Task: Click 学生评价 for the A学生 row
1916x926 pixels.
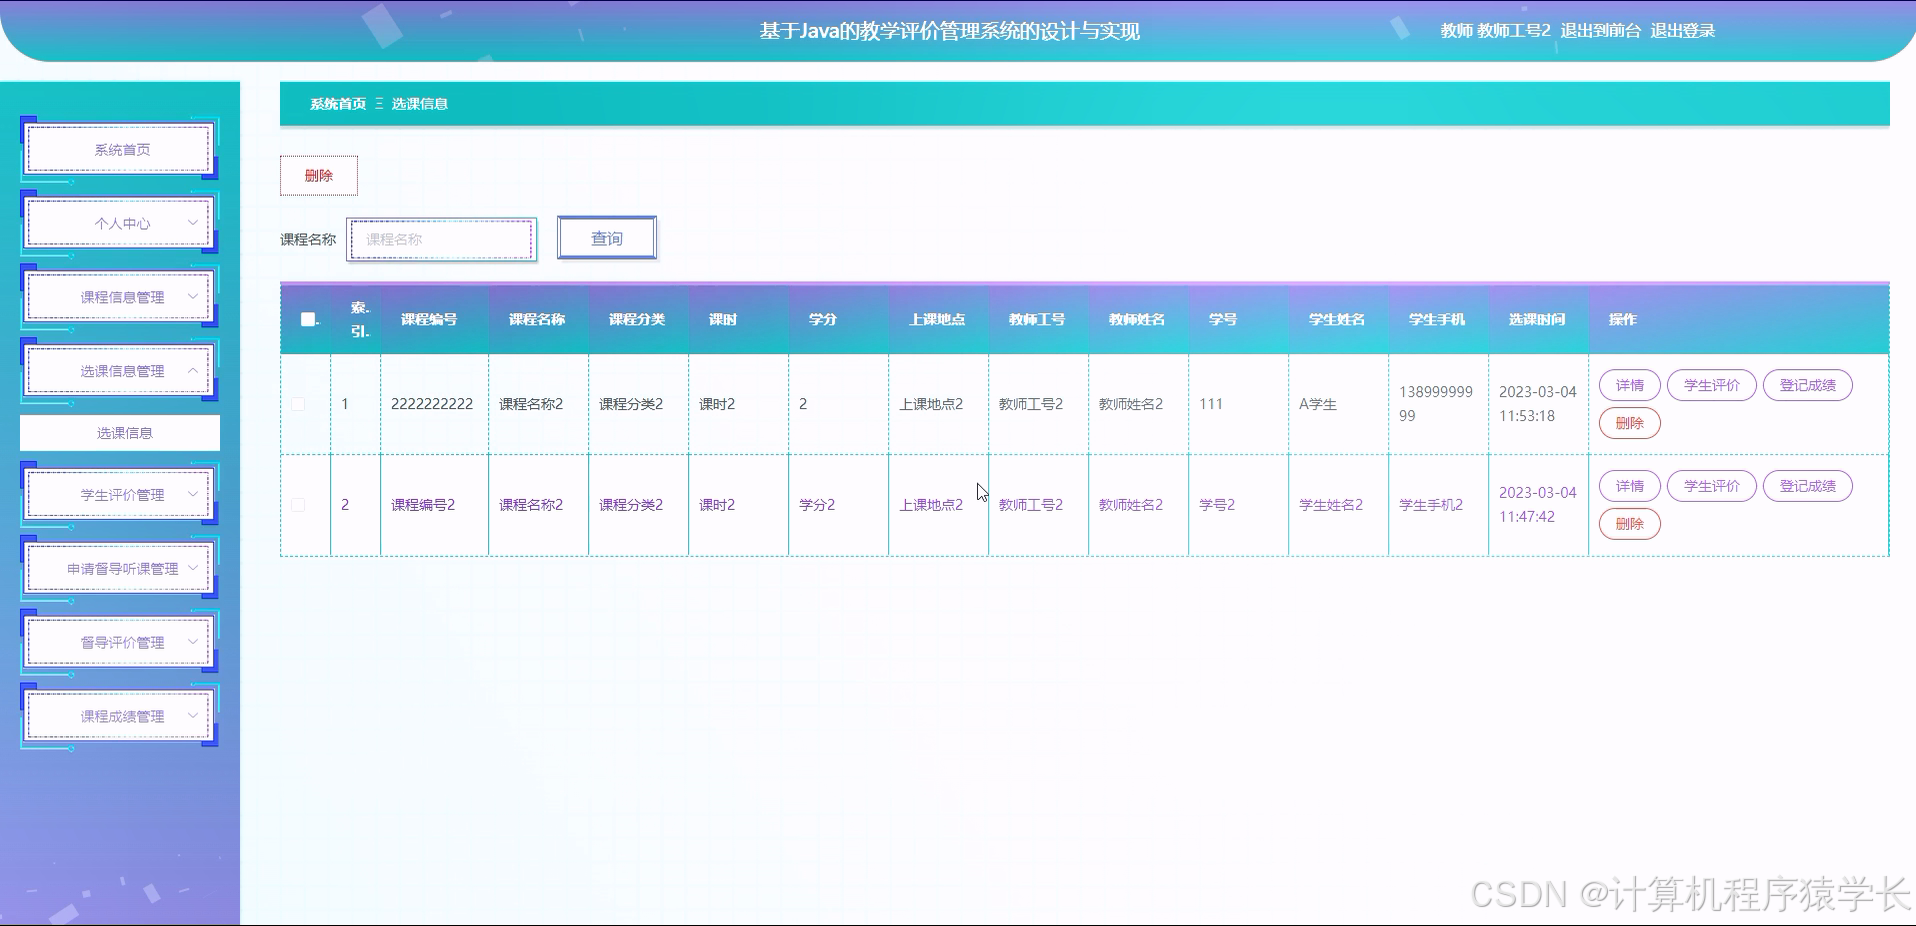Action: pyautogui.click(x=1712, y=385)
